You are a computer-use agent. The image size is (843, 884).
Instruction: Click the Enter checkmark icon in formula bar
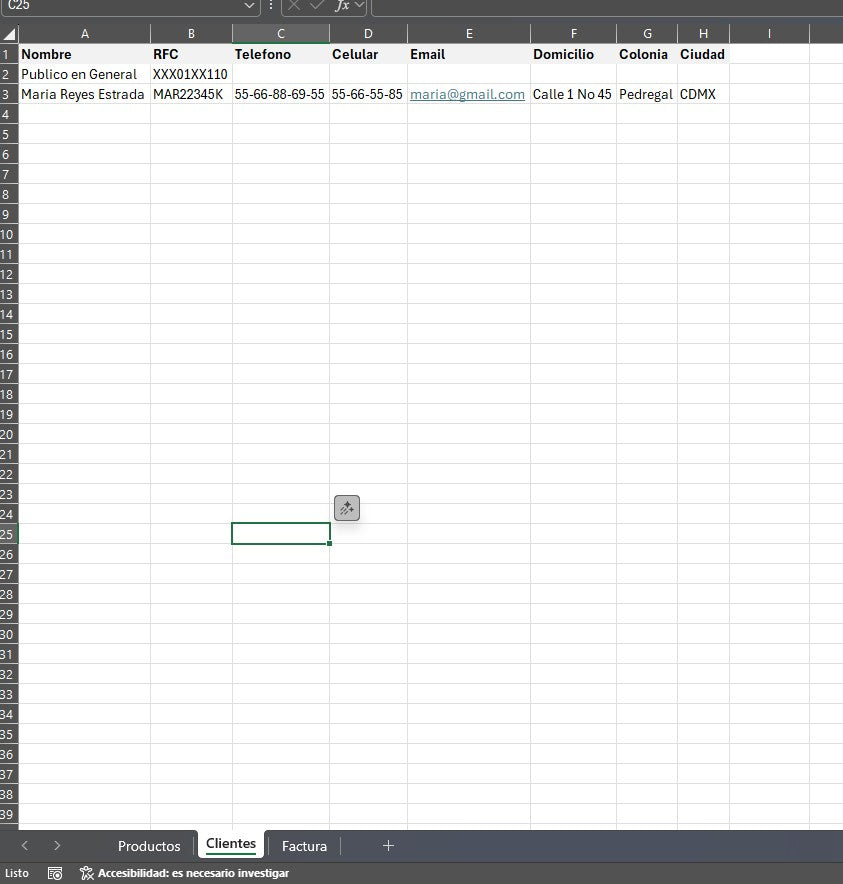point(318,7)
